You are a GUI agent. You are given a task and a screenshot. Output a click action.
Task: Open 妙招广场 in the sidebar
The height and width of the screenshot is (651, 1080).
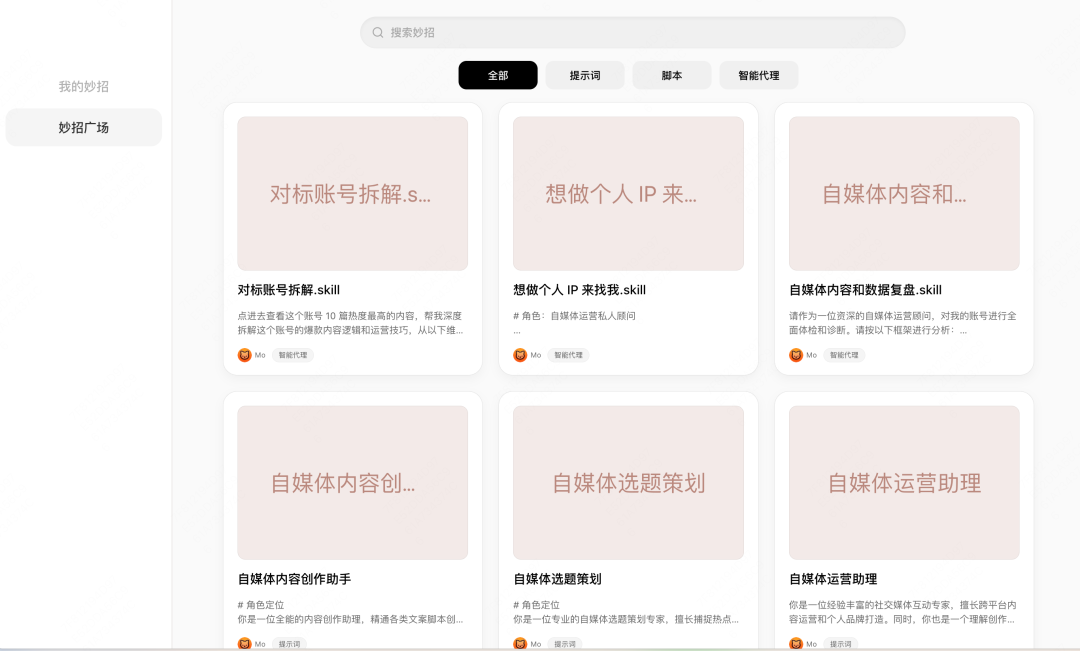tap(83, 127)
